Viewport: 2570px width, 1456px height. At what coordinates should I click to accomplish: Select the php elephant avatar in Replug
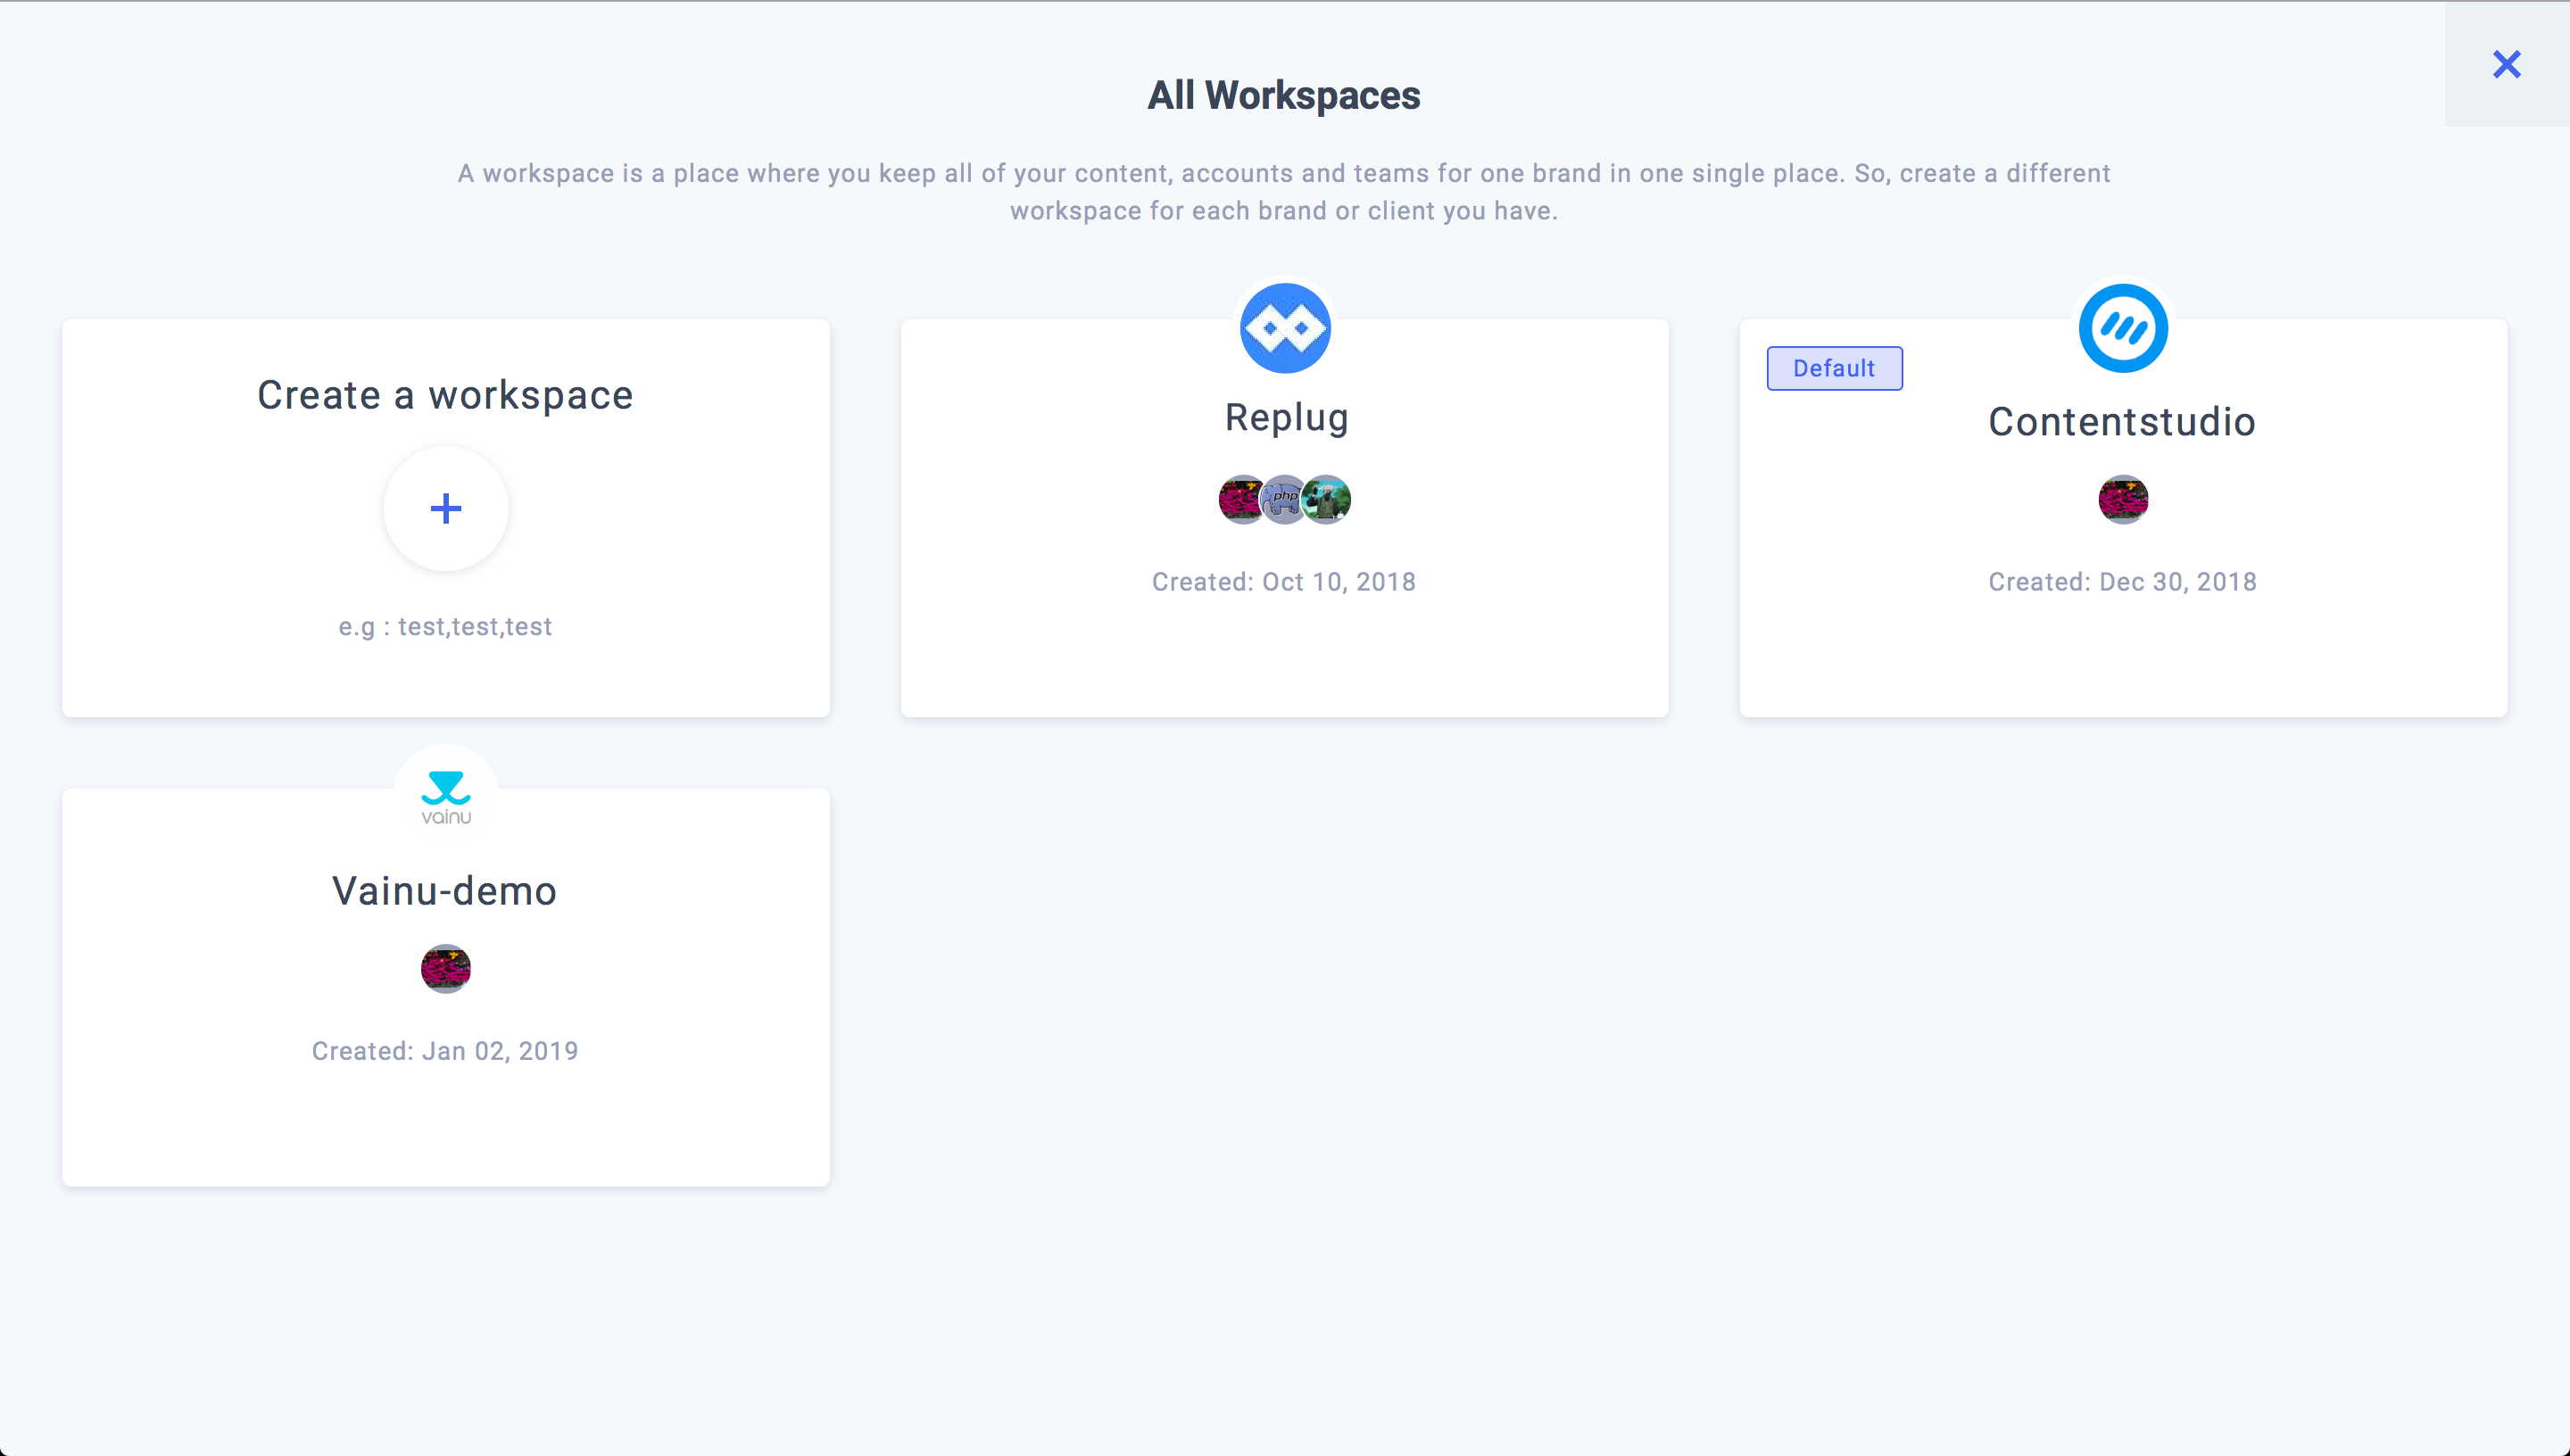pos(1284,499)
